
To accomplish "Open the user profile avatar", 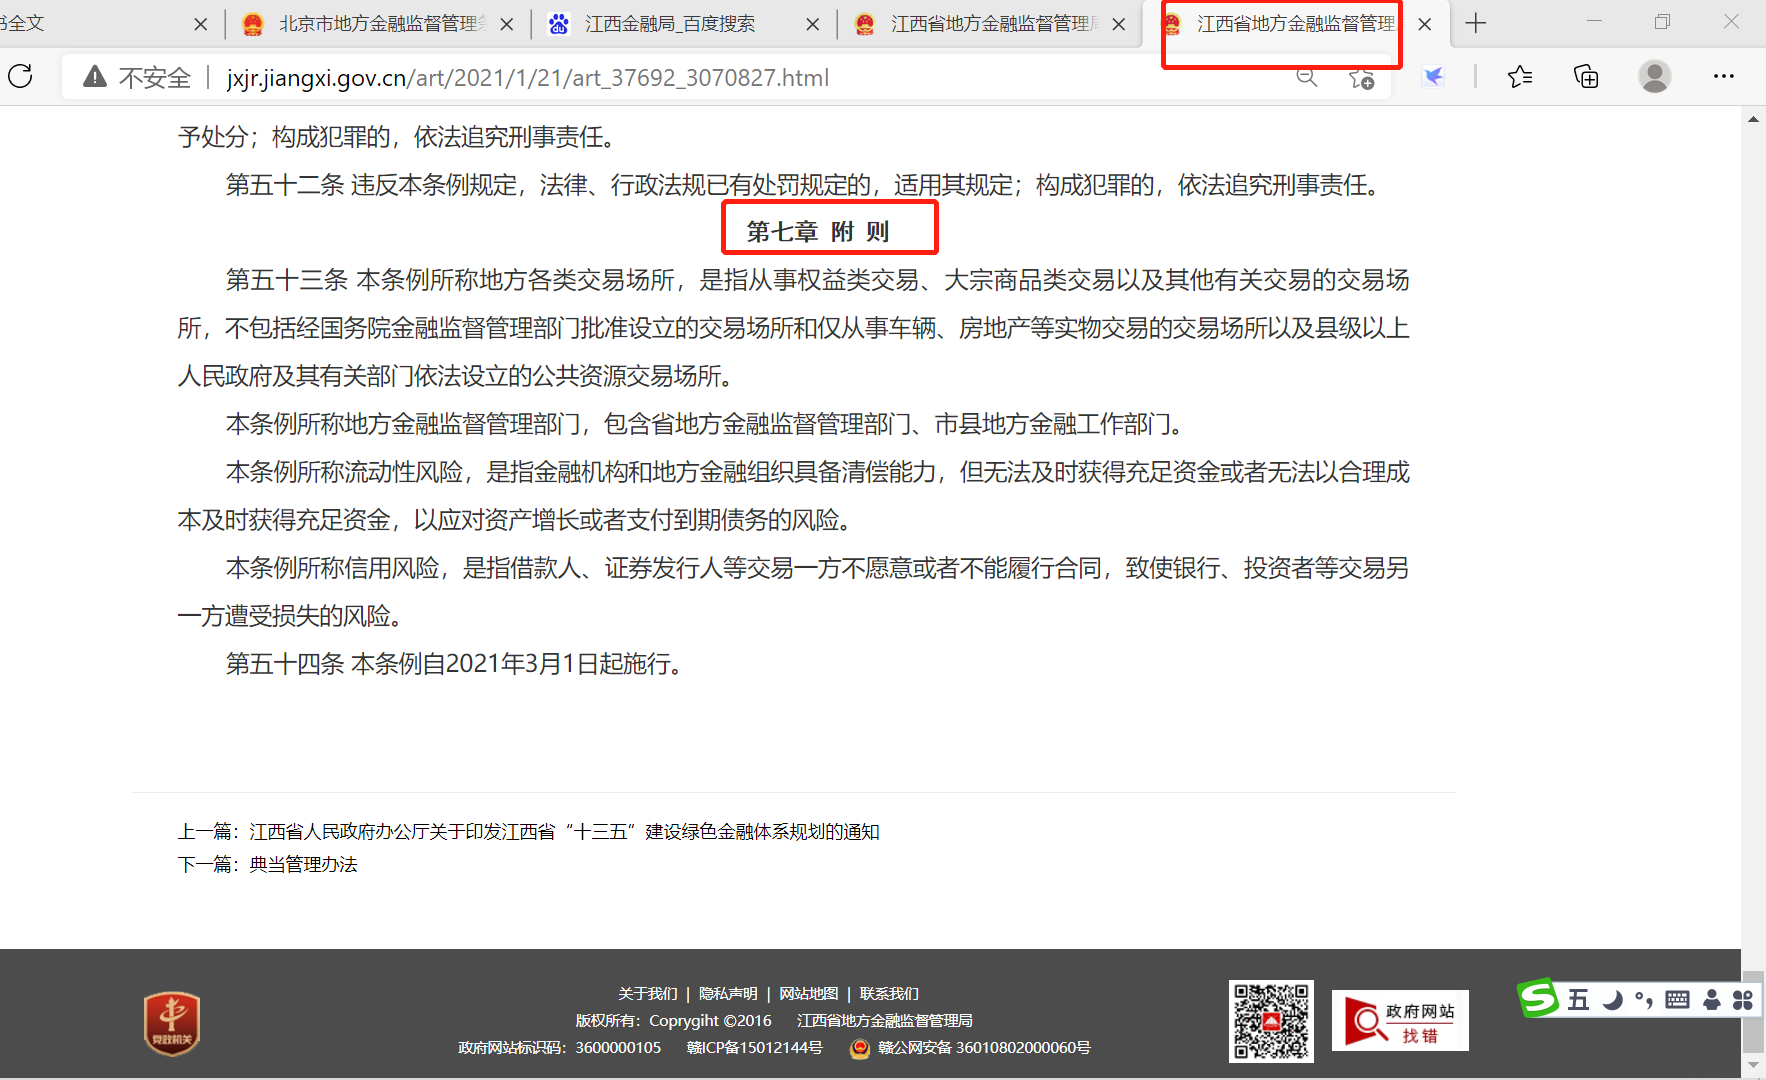I will pyautogui.click(x=1654, y=77).
